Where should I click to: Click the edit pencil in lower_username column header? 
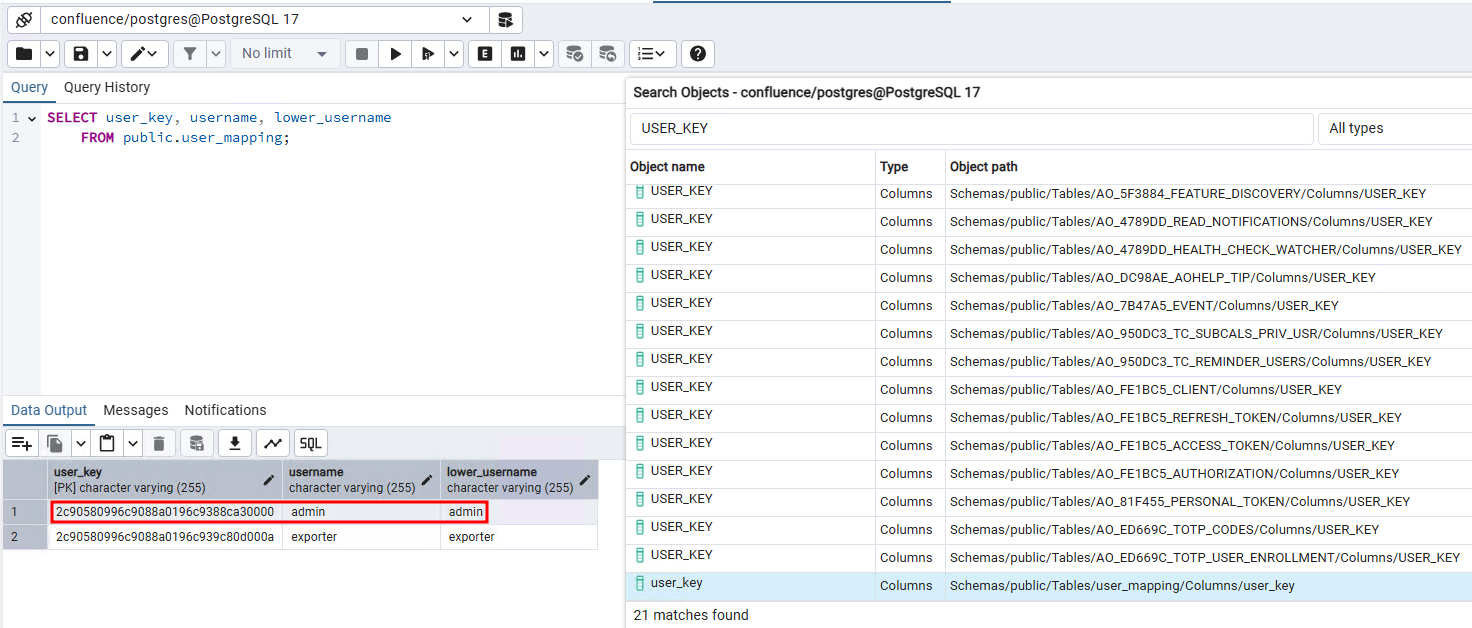585,480
